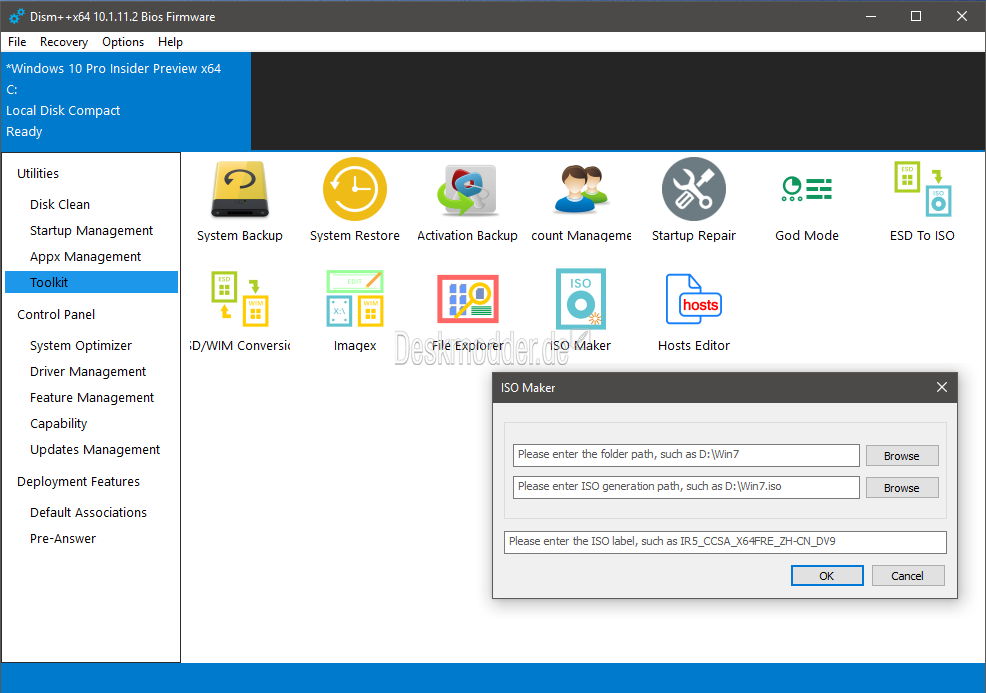Close the Dism++ main window
This screenshot has width=986, height=693.
[x=962, y=16]
